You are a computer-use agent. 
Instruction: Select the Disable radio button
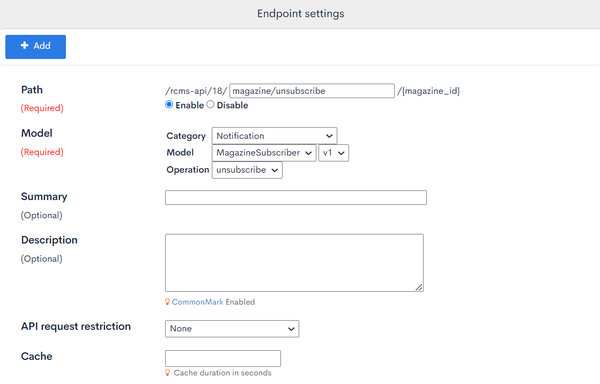tap(210, 104)
